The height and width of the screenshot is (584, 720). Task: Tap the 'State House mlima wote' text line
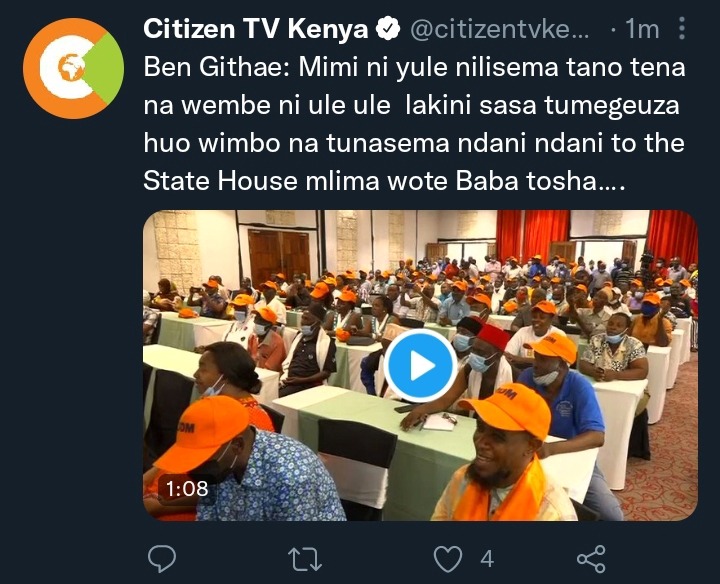click(295, 181)
